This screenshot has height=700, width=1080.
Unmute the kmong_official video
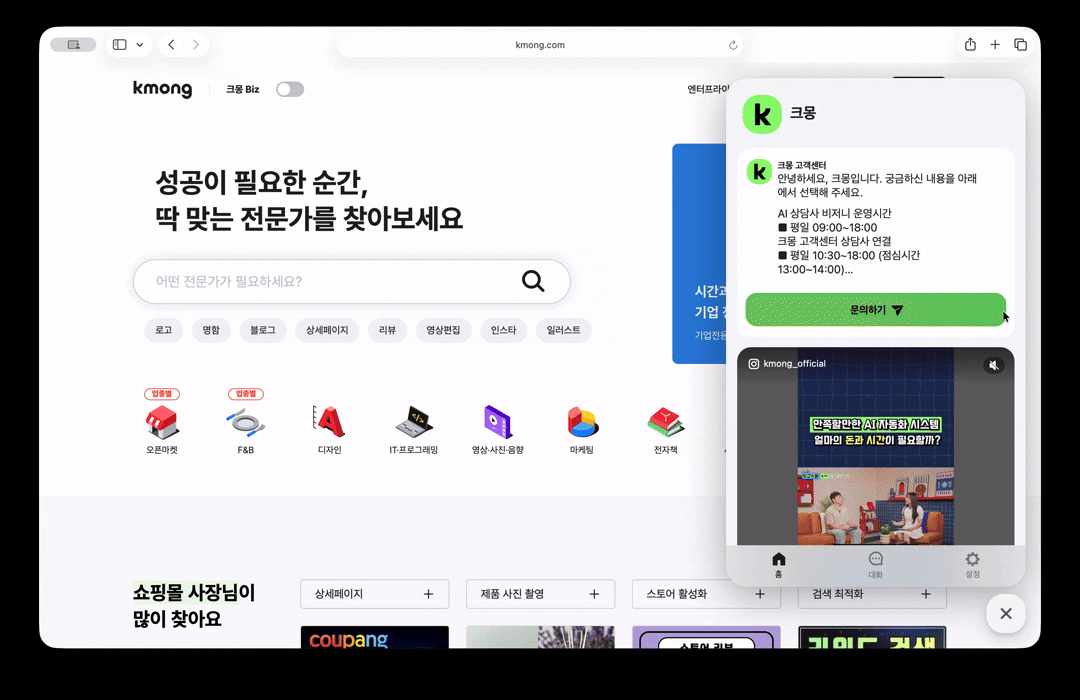point(993,365)
